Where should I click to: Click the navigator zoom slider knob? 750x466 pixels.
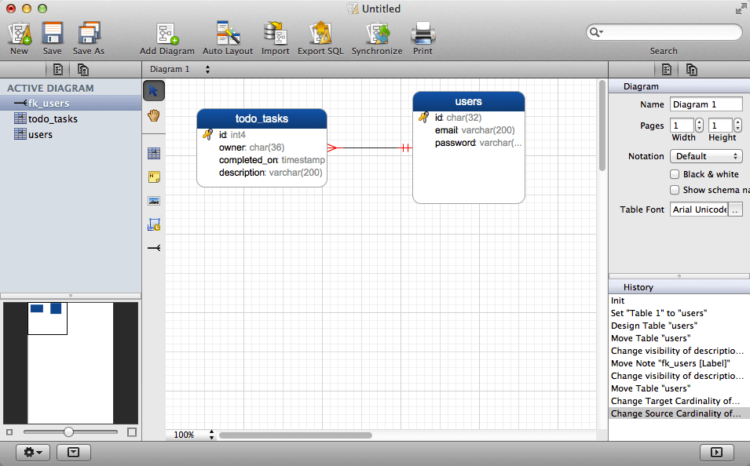pos(68,432)
